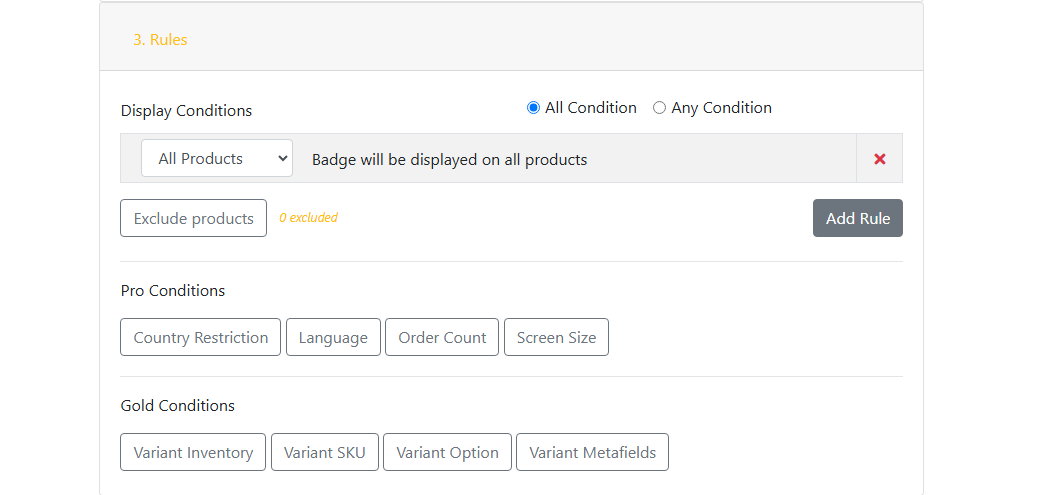Choose the Variant SKU condition
This screenshot has width=1045, height=495.
(x=324, y=452)
